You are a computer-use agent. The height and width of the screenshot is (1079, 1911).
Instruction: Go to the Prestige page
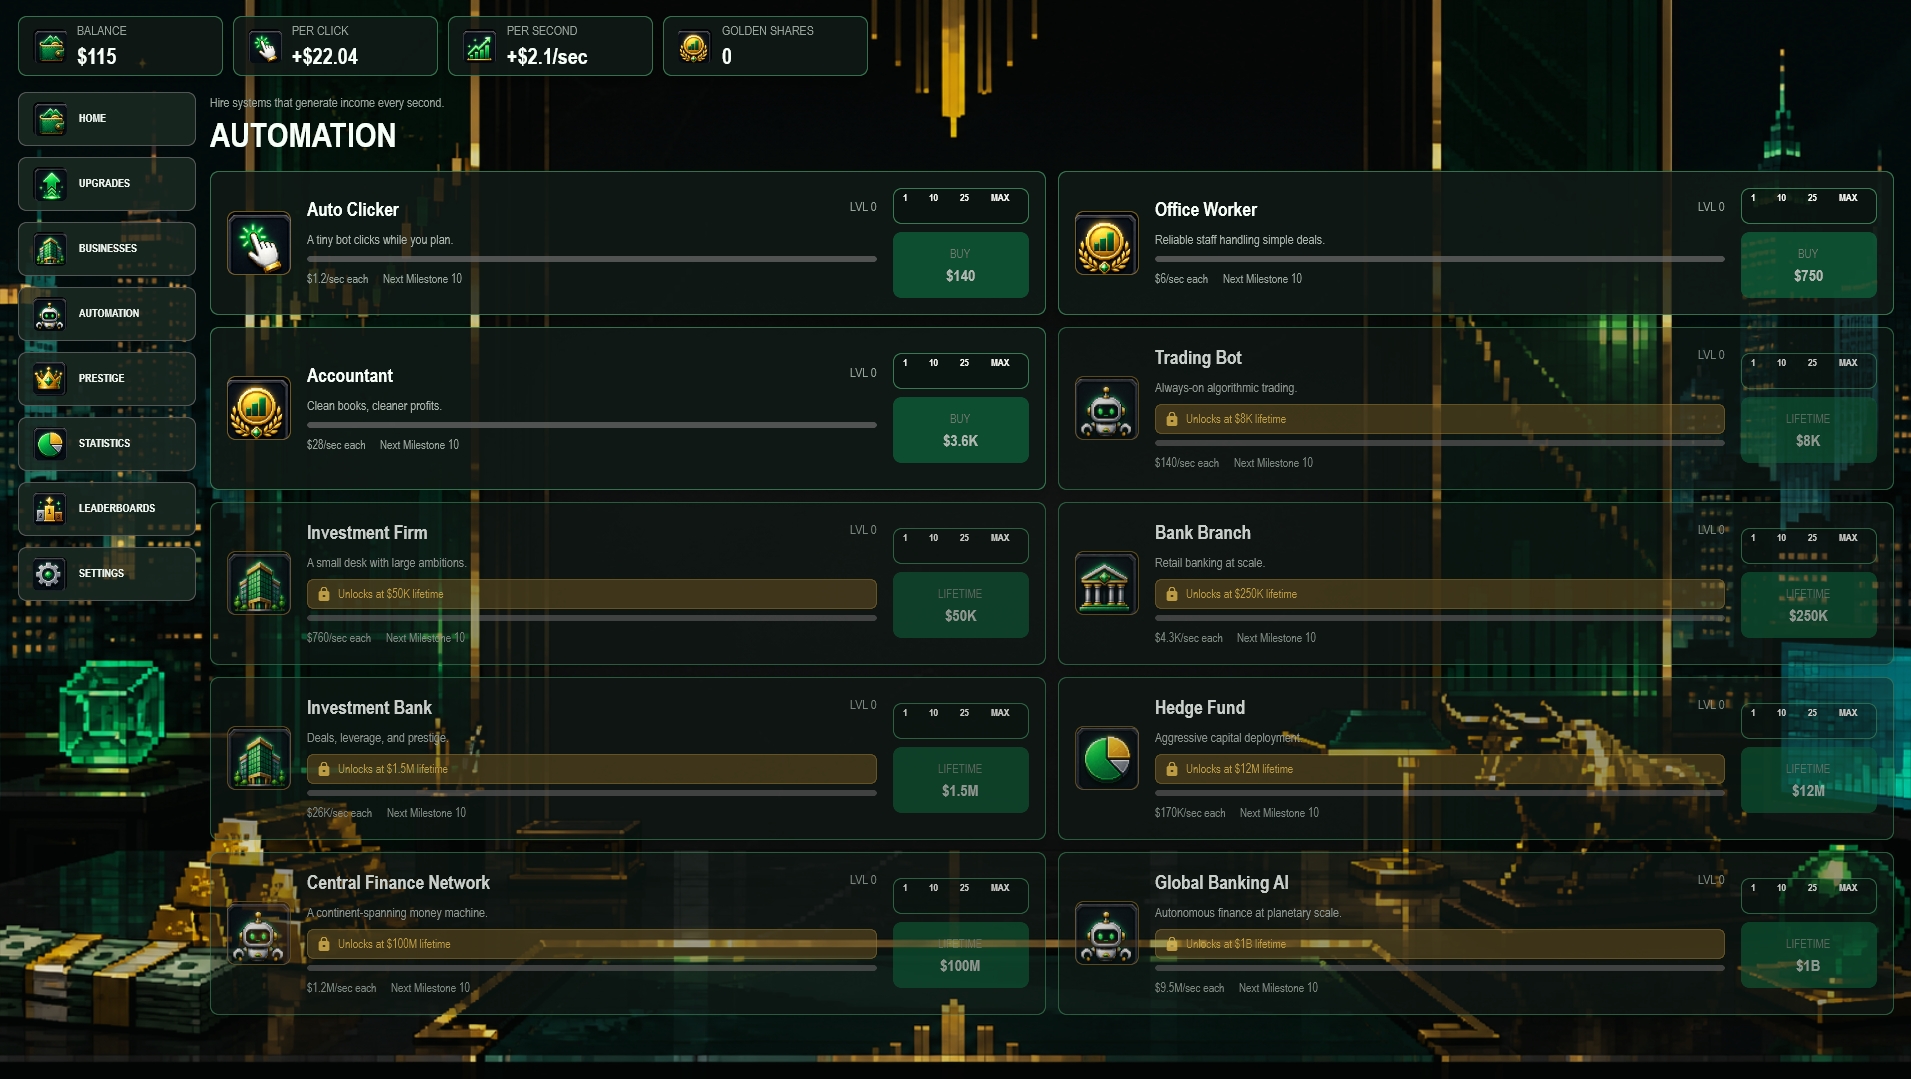(x=107, y=379)
